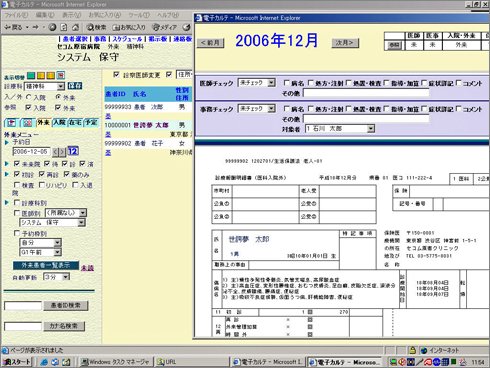Toggle the 診察医師変更 checkbox
The height and width of the screenshot is (368, 490).
pos(116,74)
